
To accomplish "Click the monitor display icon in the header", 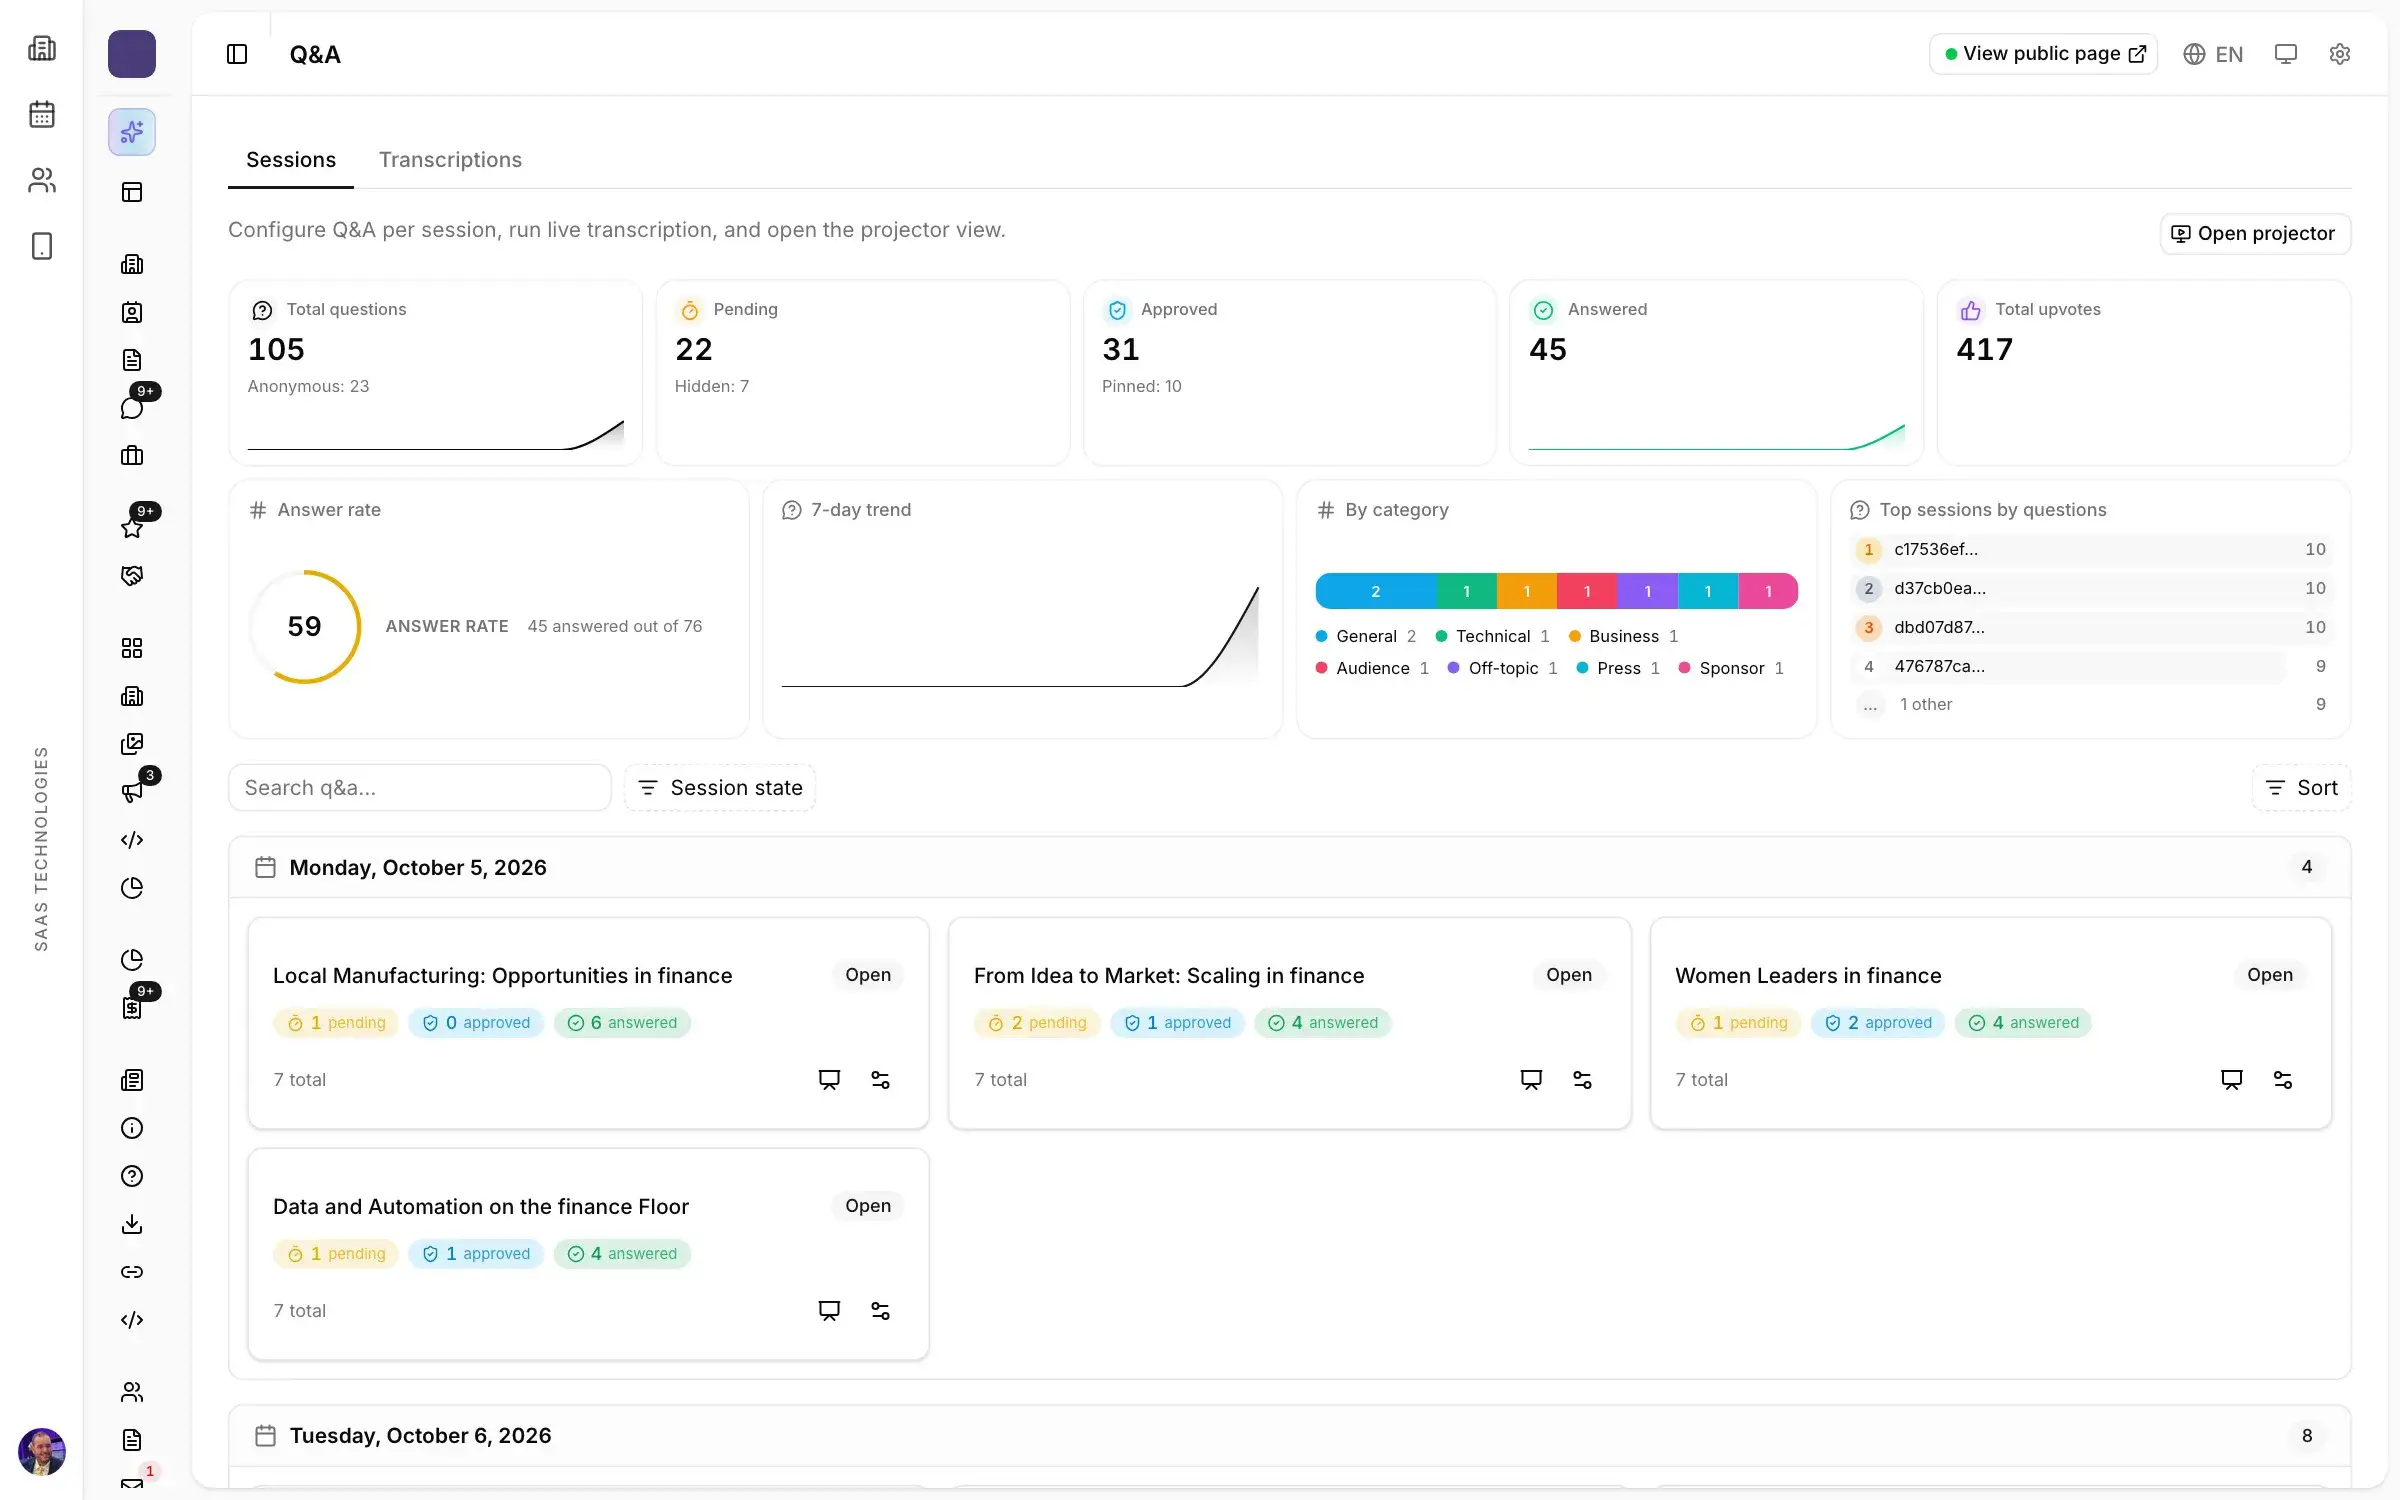I will click(2285, 54).
